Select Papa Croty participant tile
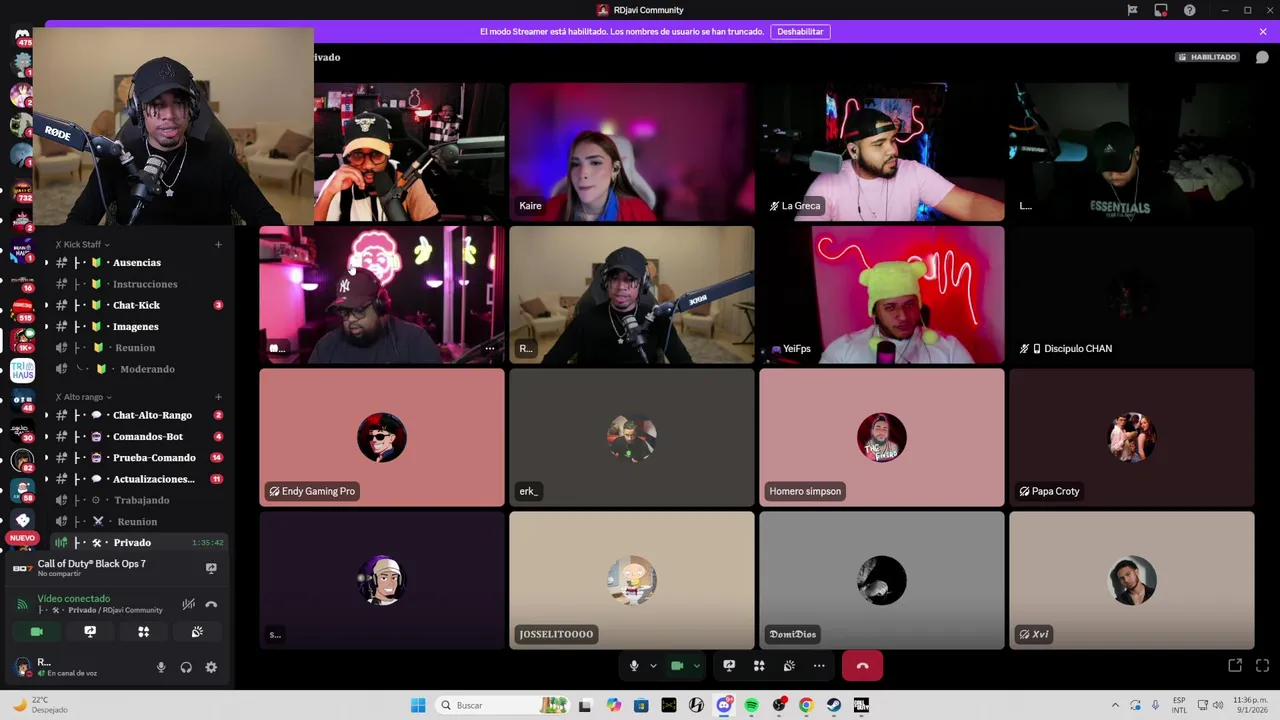Screen dimensions: 1280x720 pos(1132,438)
